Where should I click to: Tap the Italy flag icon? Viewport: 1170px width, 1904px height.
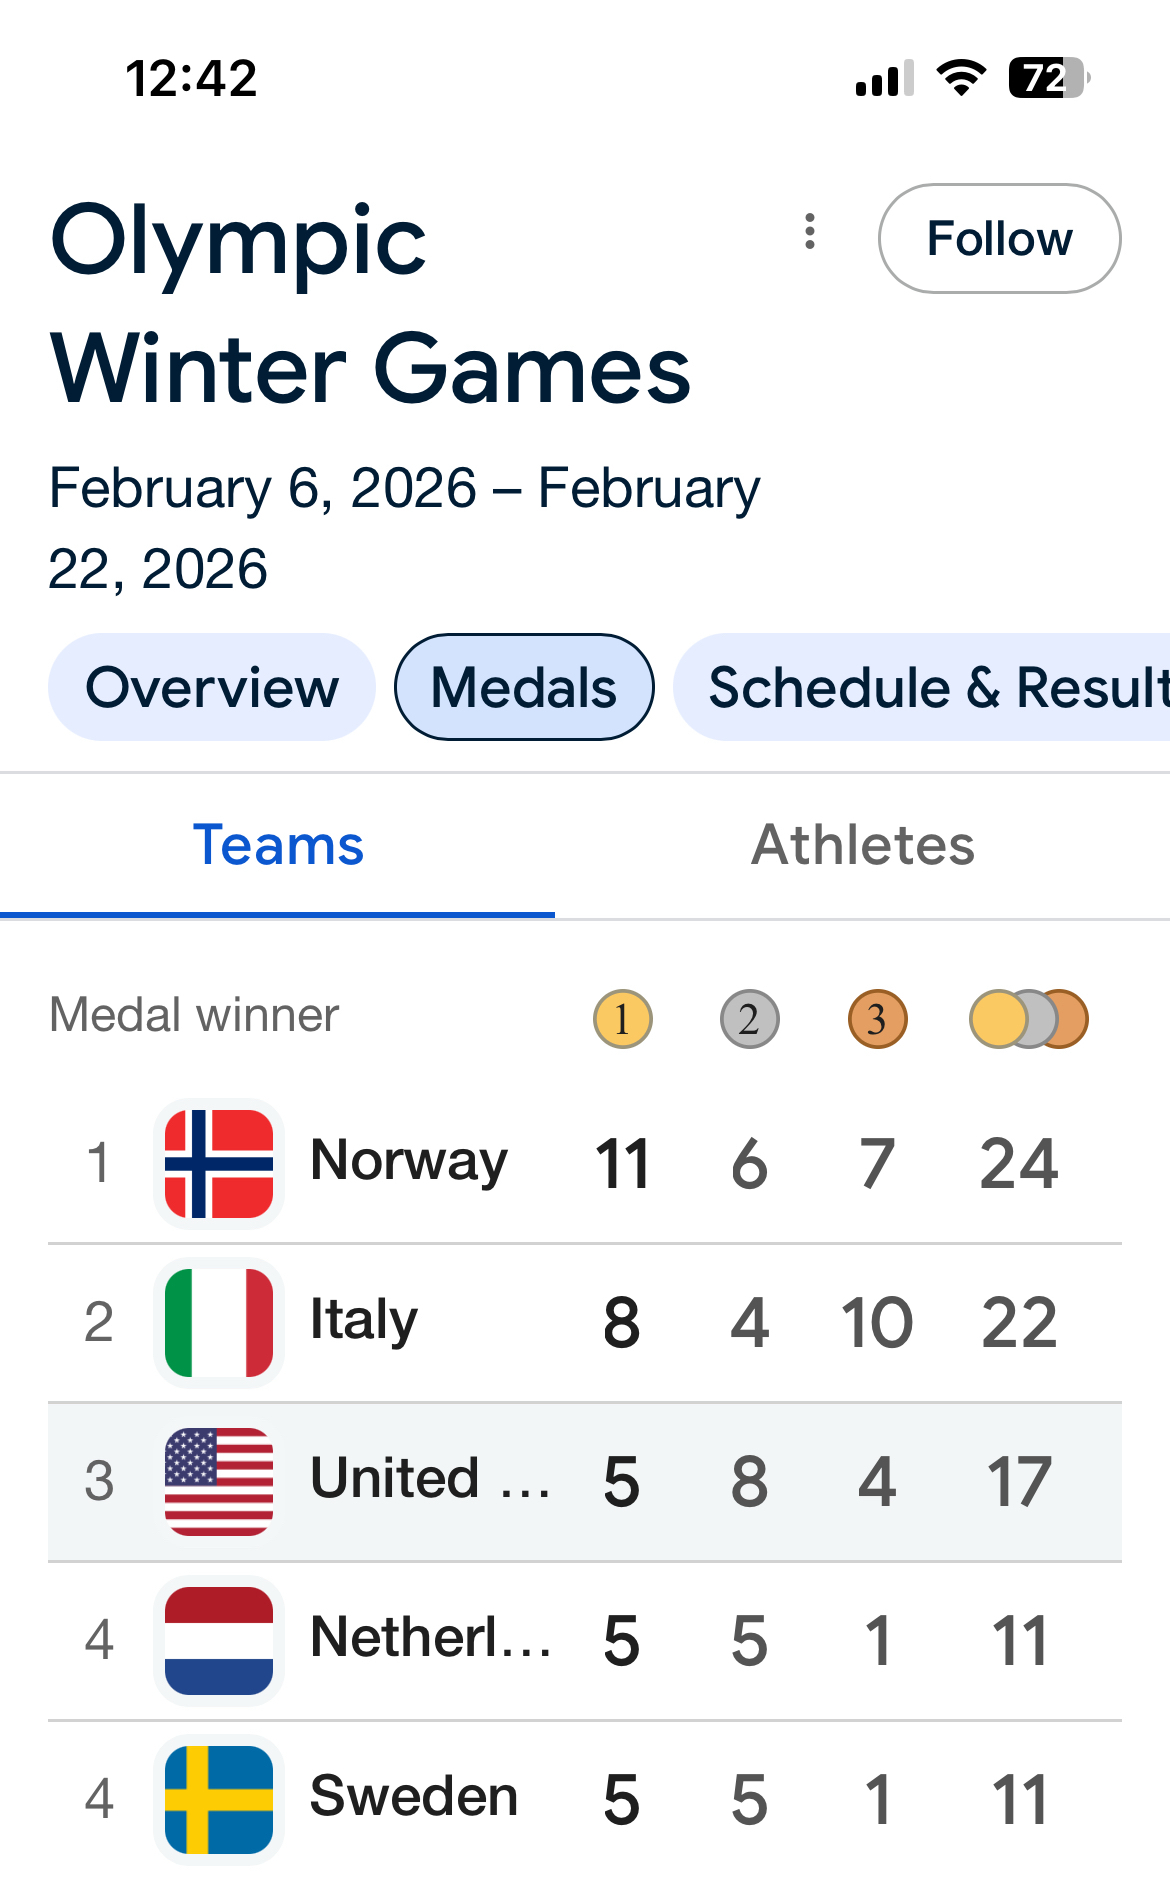(219, 1322)
